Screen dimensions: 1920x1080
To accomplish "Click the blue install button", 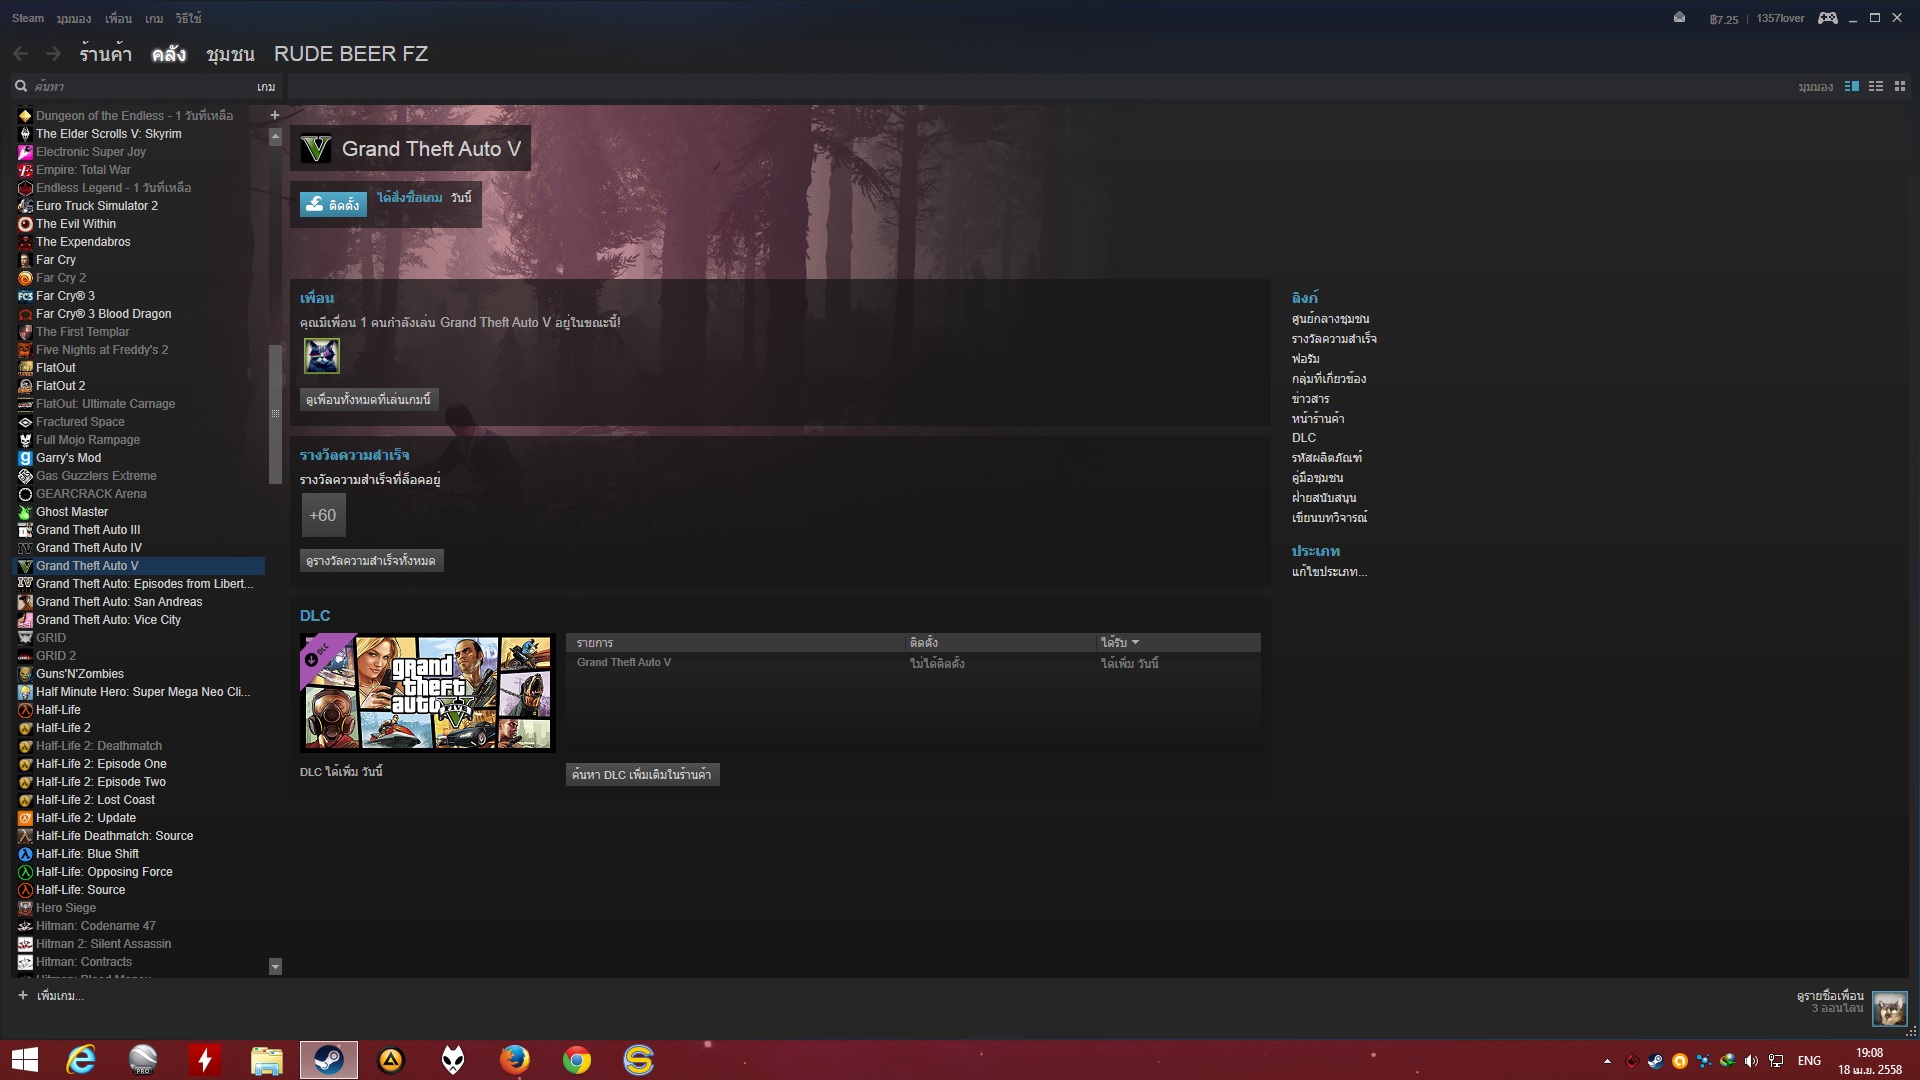I will (333, 205).
